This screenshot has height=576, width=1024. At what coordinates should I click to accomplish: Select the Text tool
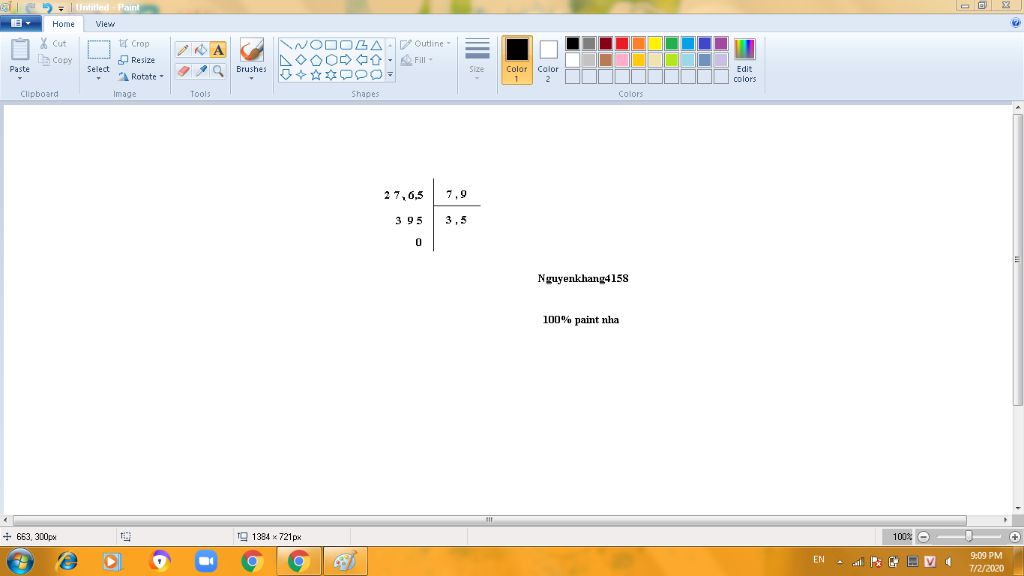pyautogui.click(x=218, y=50)
